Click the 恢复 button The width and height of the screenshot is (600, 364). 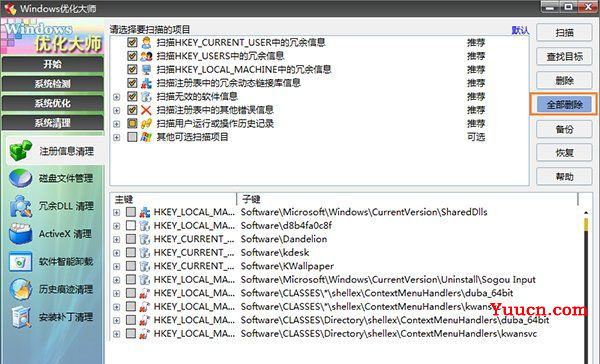tap(564, 153)
